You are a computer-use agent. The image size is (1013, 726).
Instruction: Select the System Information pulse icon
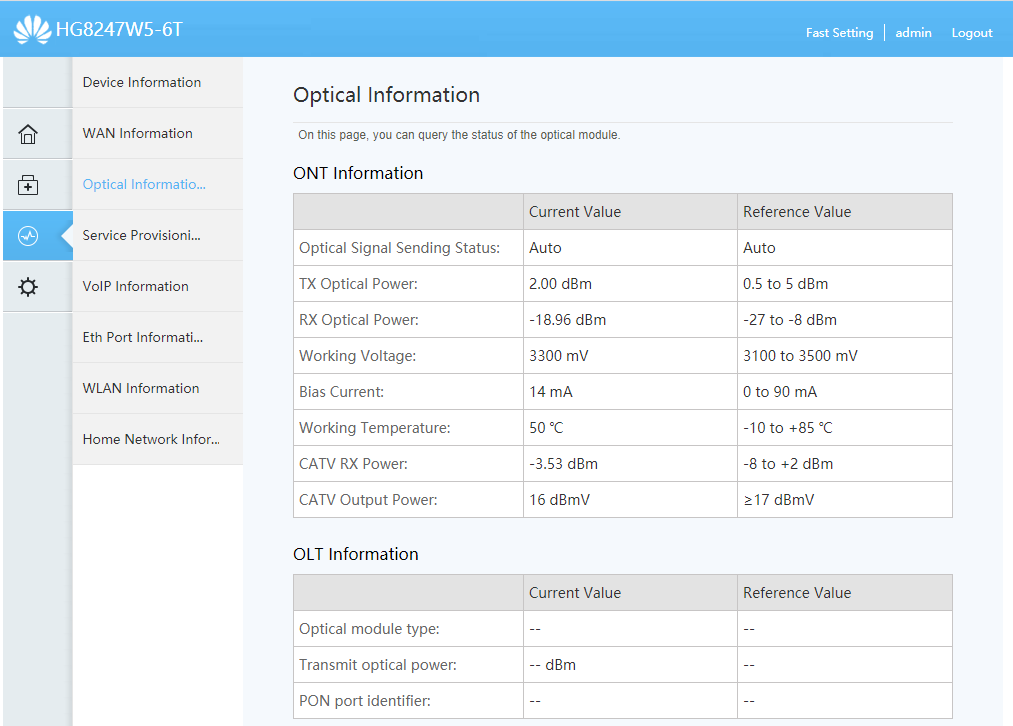28,236
